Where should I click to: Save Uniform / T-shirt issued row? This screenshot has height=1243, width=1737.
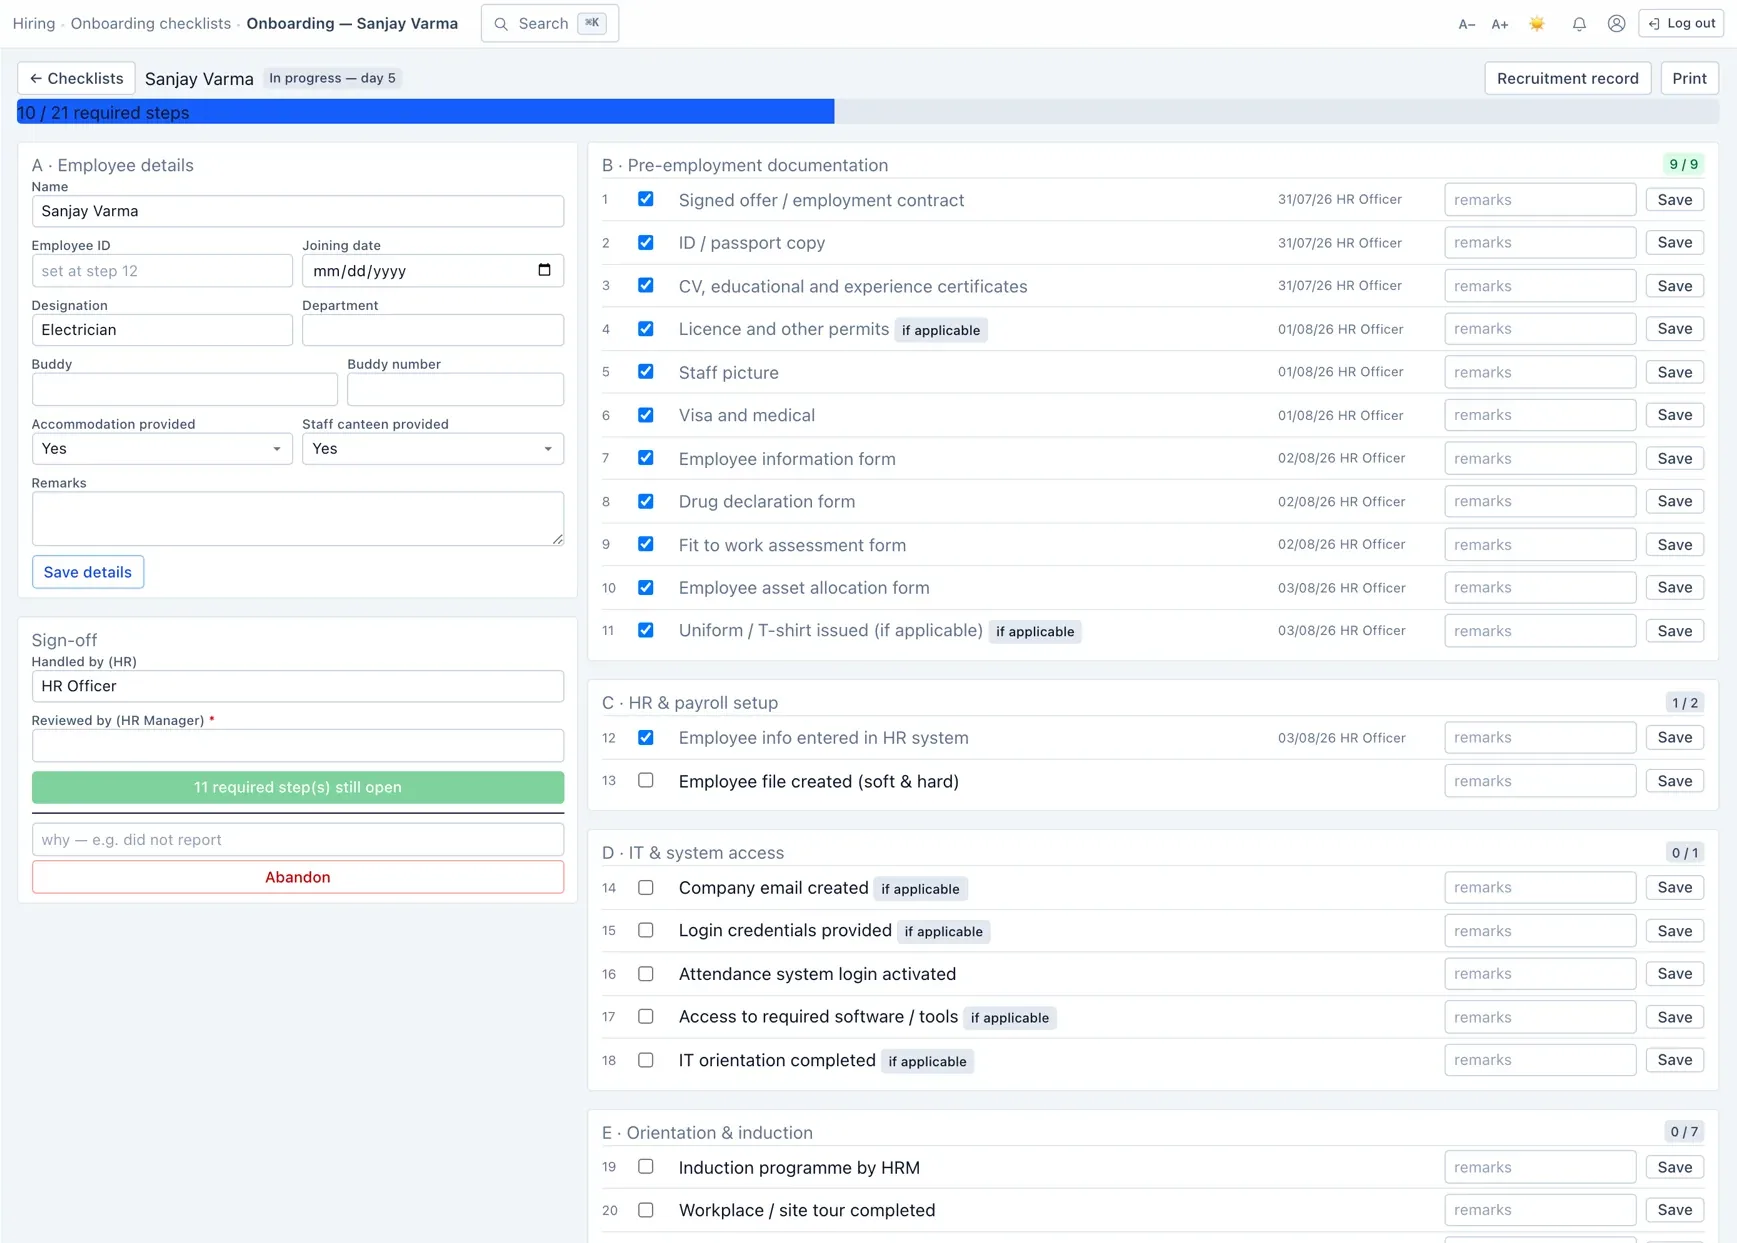(x=1674, y=631)
